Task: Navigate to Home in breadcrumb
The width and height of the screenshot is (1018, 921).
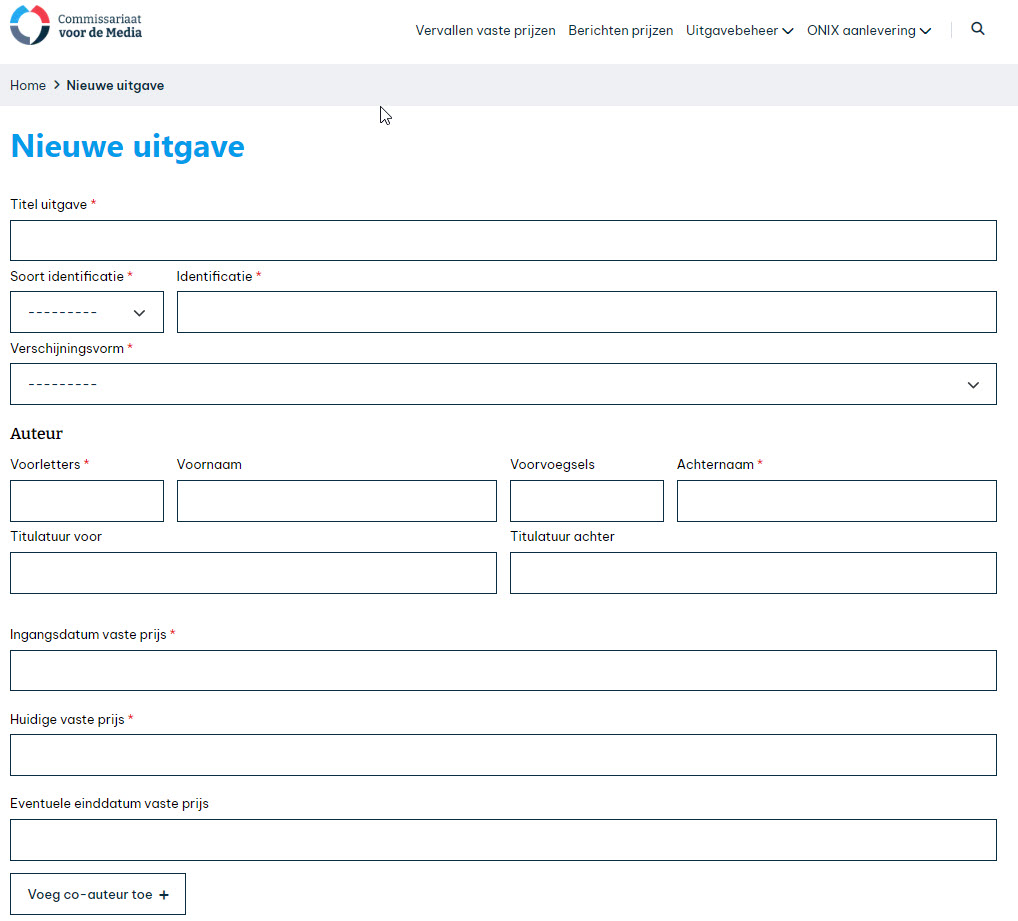Action: [28, 86]
